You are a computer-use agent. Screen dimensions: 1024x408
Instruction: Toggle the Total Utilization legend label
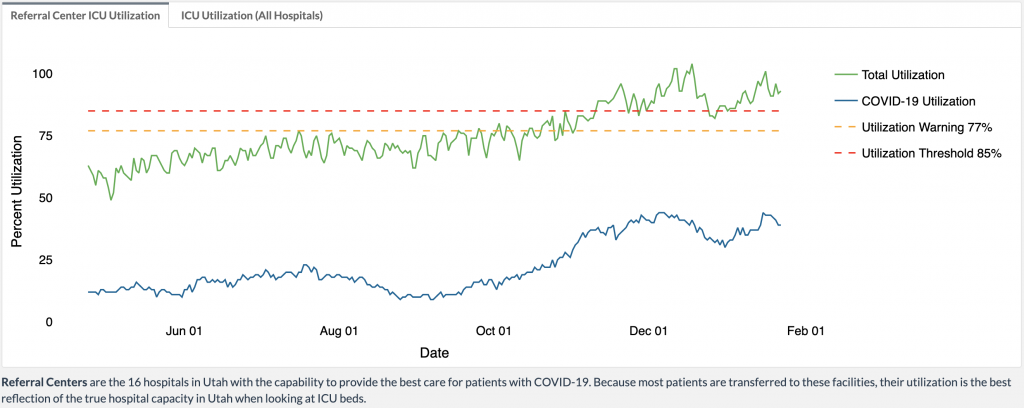(903, 74)
